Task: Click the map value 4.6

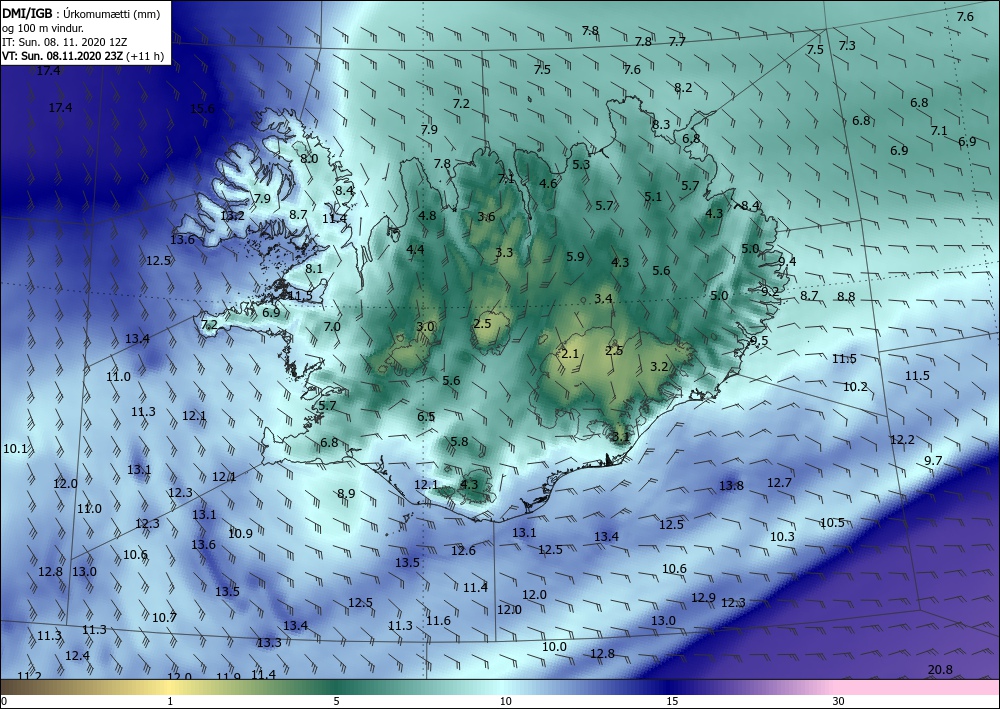Action: [548, 184]
